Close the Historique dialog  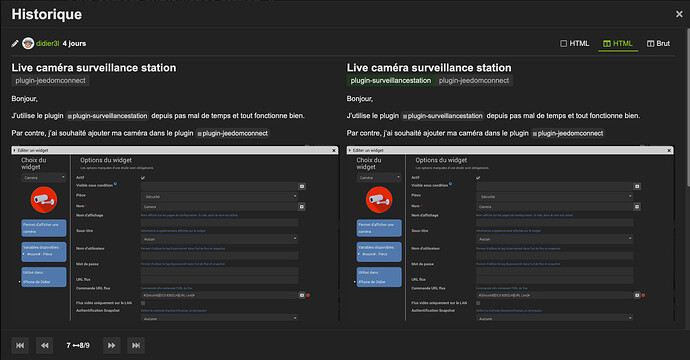pos(679,14)
